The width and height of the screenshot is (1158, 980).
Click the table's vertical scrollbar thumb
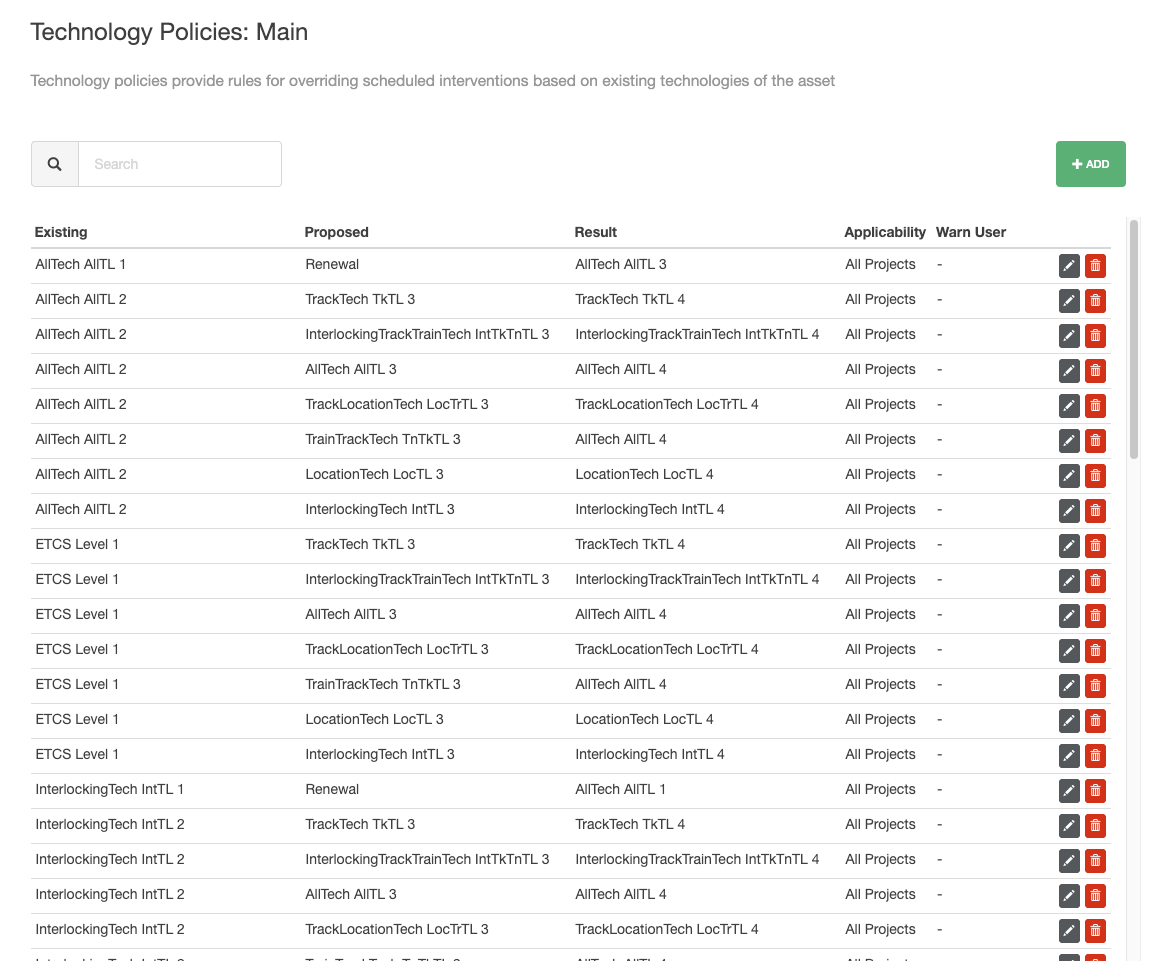coord(1134,340)
